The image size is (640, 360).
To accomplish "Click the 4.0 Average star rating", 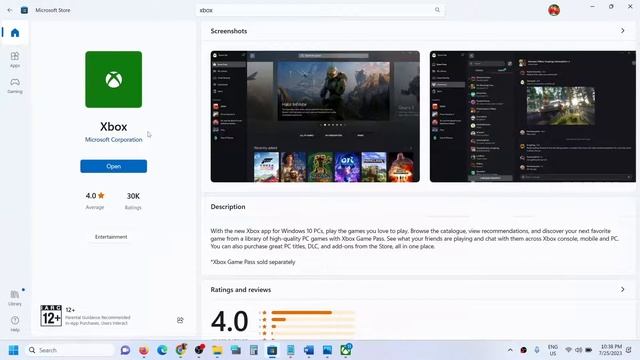I will 95,200.
